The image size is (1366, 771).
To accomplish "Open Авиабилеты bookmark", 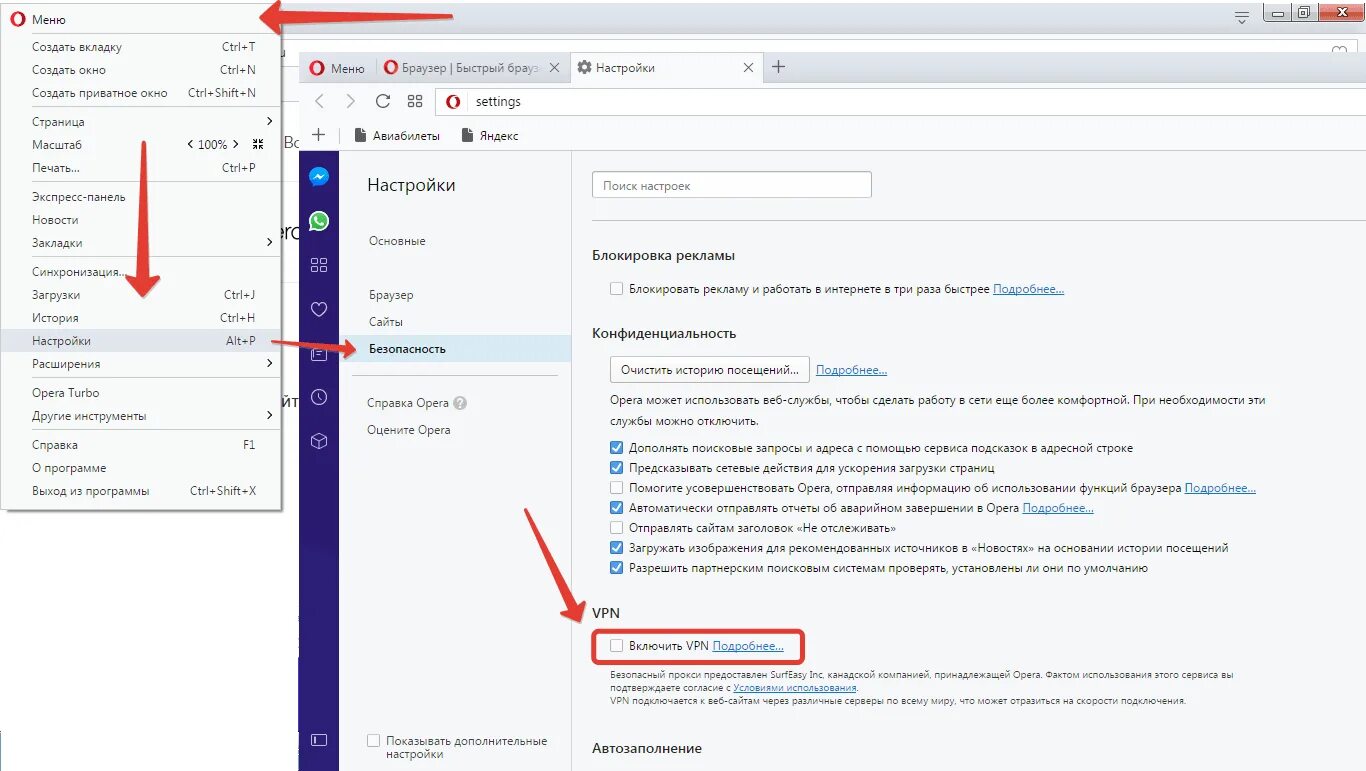I will pyautogui.click(x=397, y=136).
